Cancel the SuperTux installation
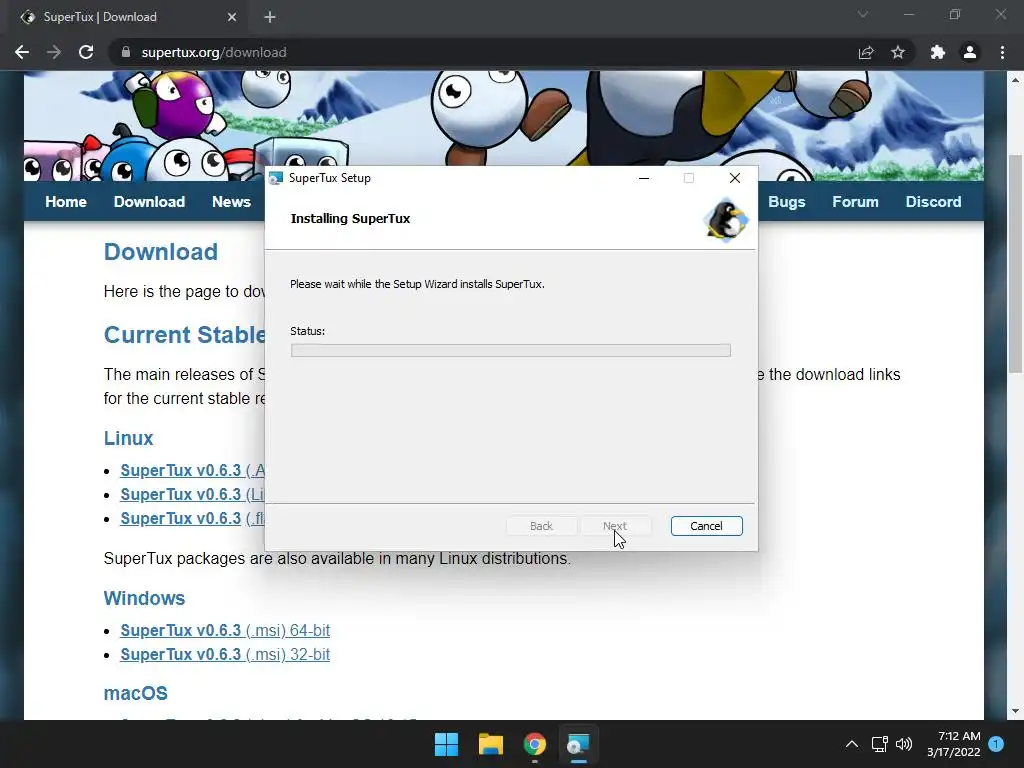The height and width of the screenshot is (768, 1024). click(707, 526)
